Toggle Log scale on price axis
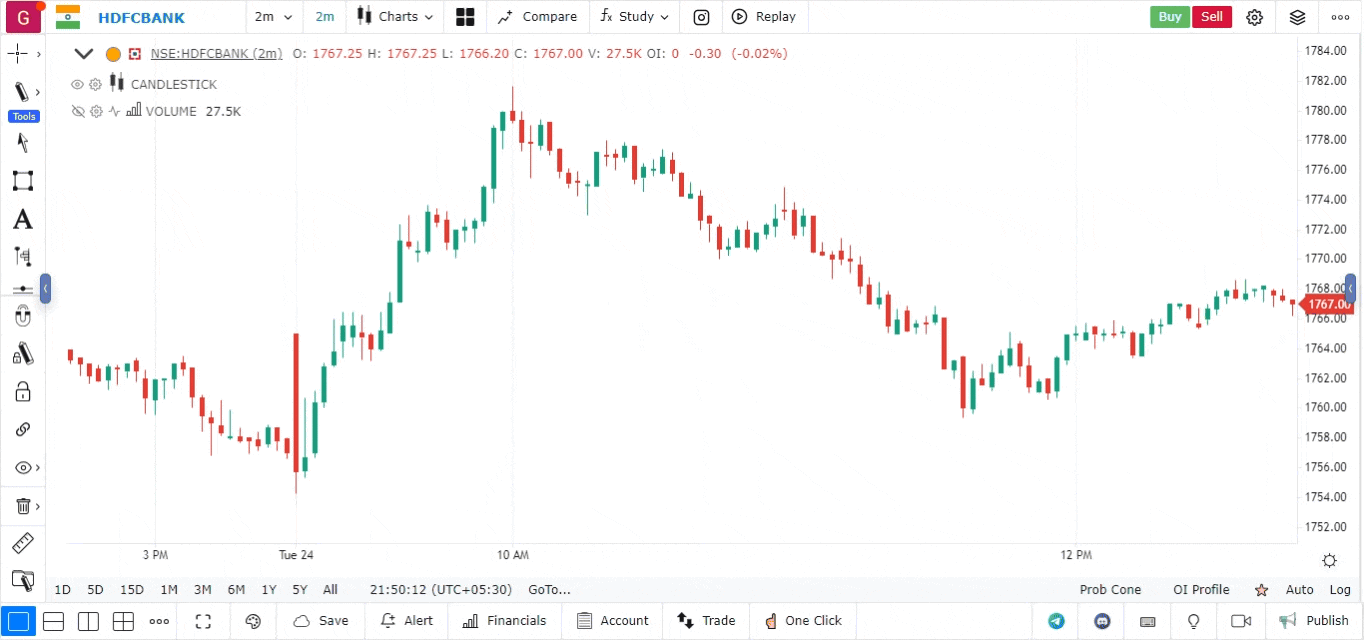This screenshot has width=1364, height=640. [x=1340, y=590]
